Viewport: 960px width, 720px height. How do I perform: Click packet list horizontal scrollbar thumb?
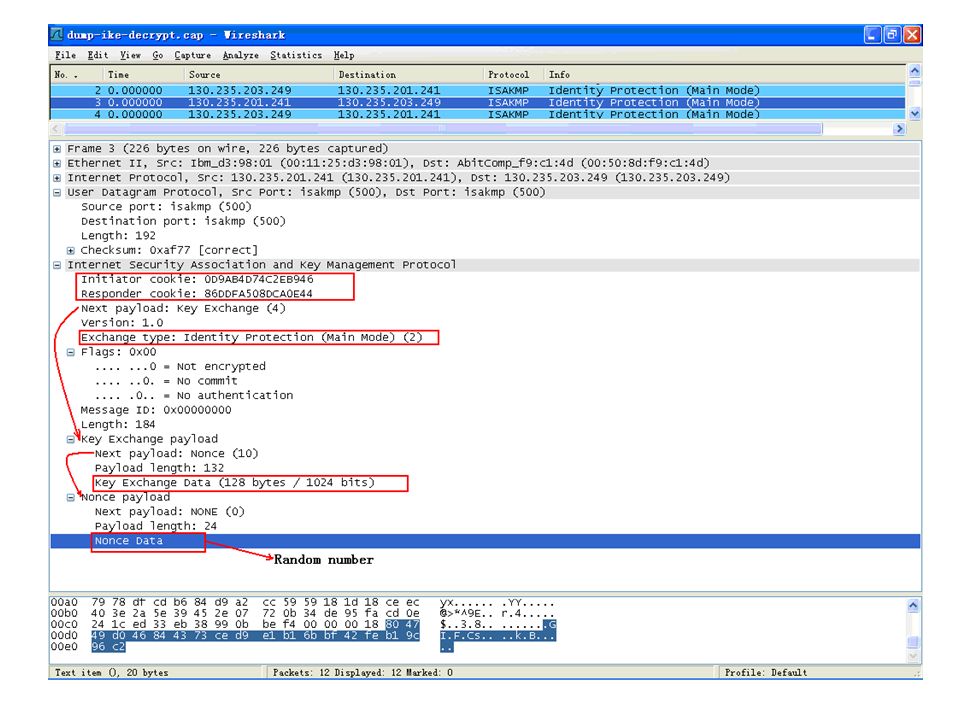click(x=443, y=129)
